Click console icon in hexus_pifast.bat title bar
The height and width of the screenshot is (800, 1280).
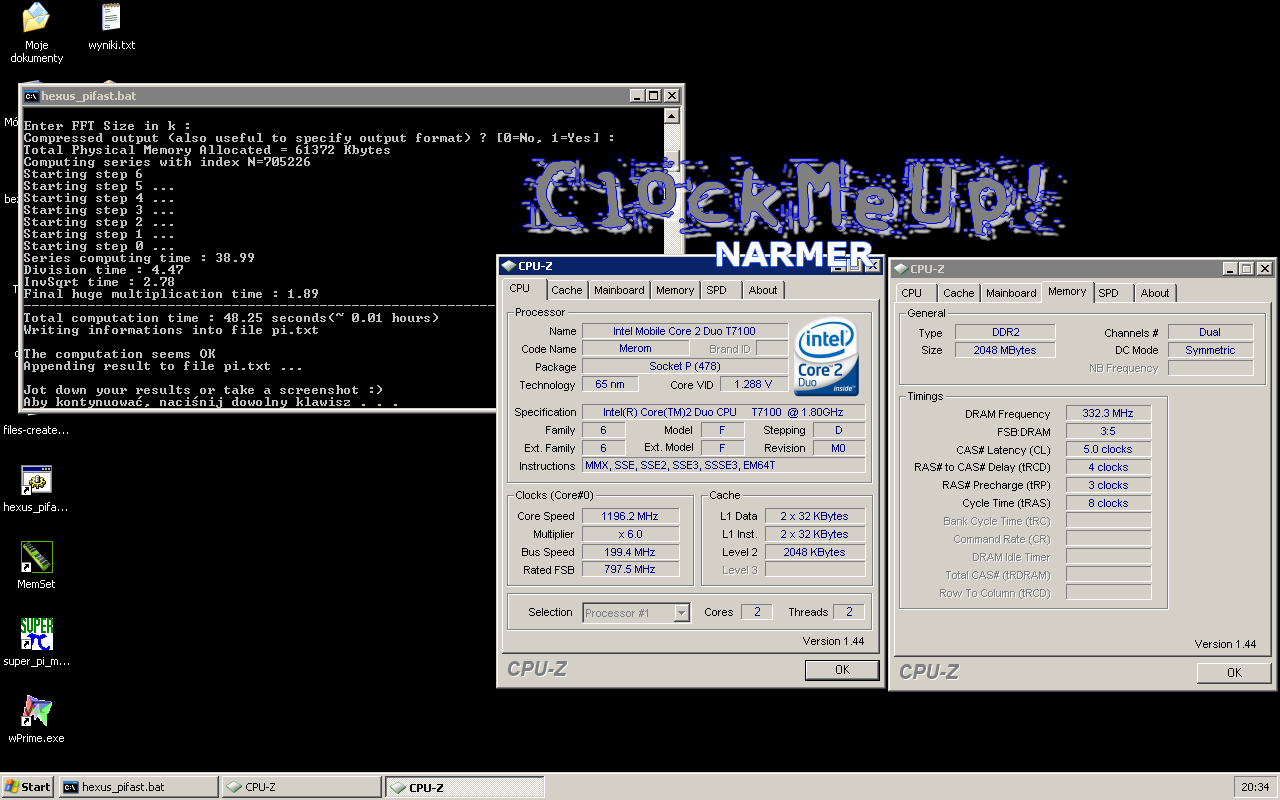[x=31, y=96]
